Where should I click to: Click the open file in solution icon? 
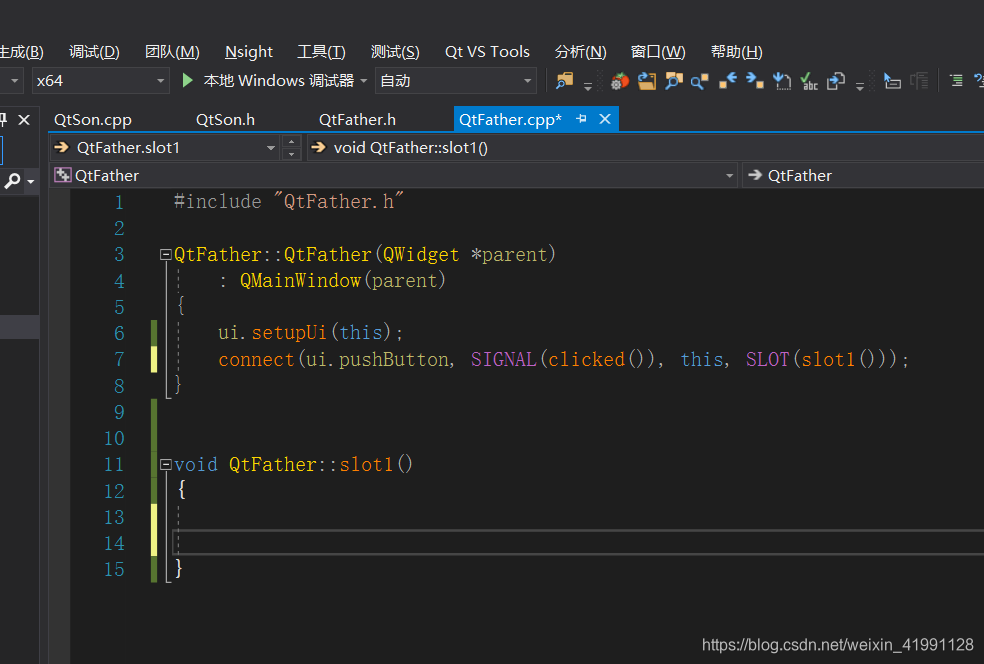[x=646, y=81]
